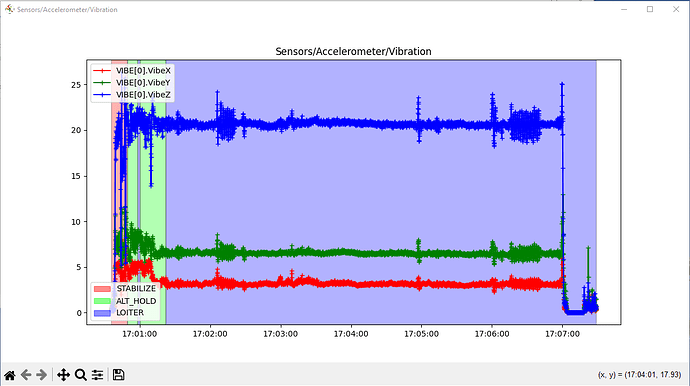Click the 17:04:00 x-axis tick label
The height and width of the screenshot is (386, 690).
351,334
